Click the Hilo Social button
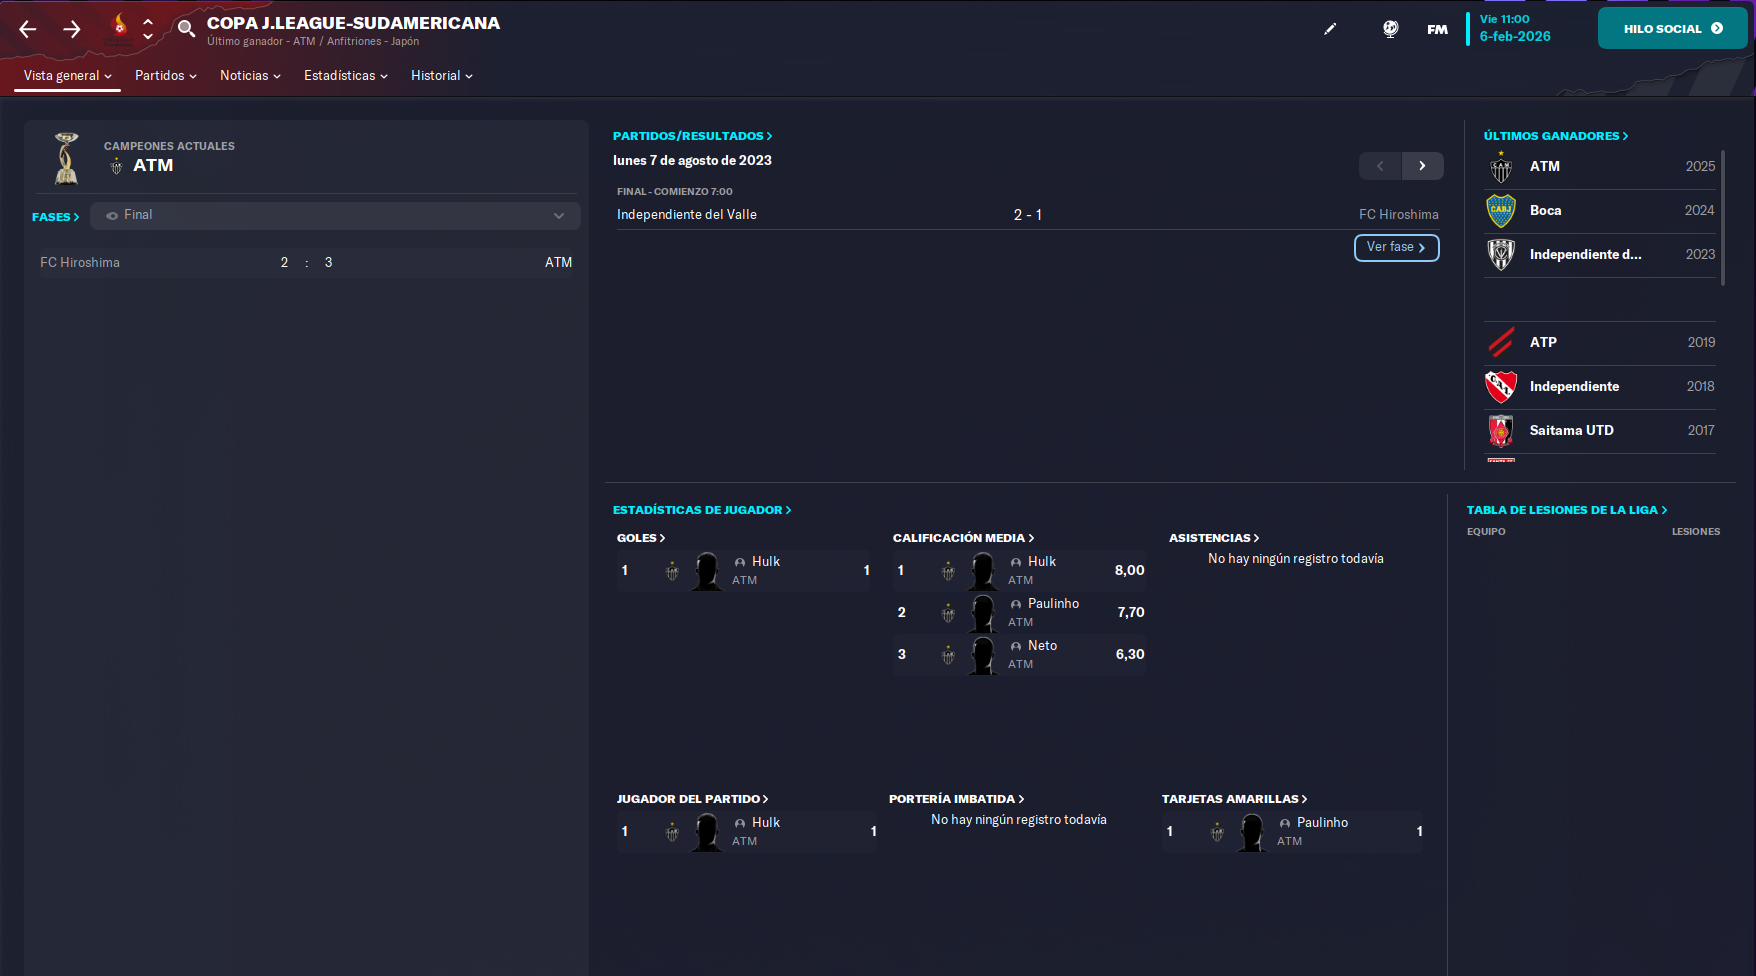 1672,29
